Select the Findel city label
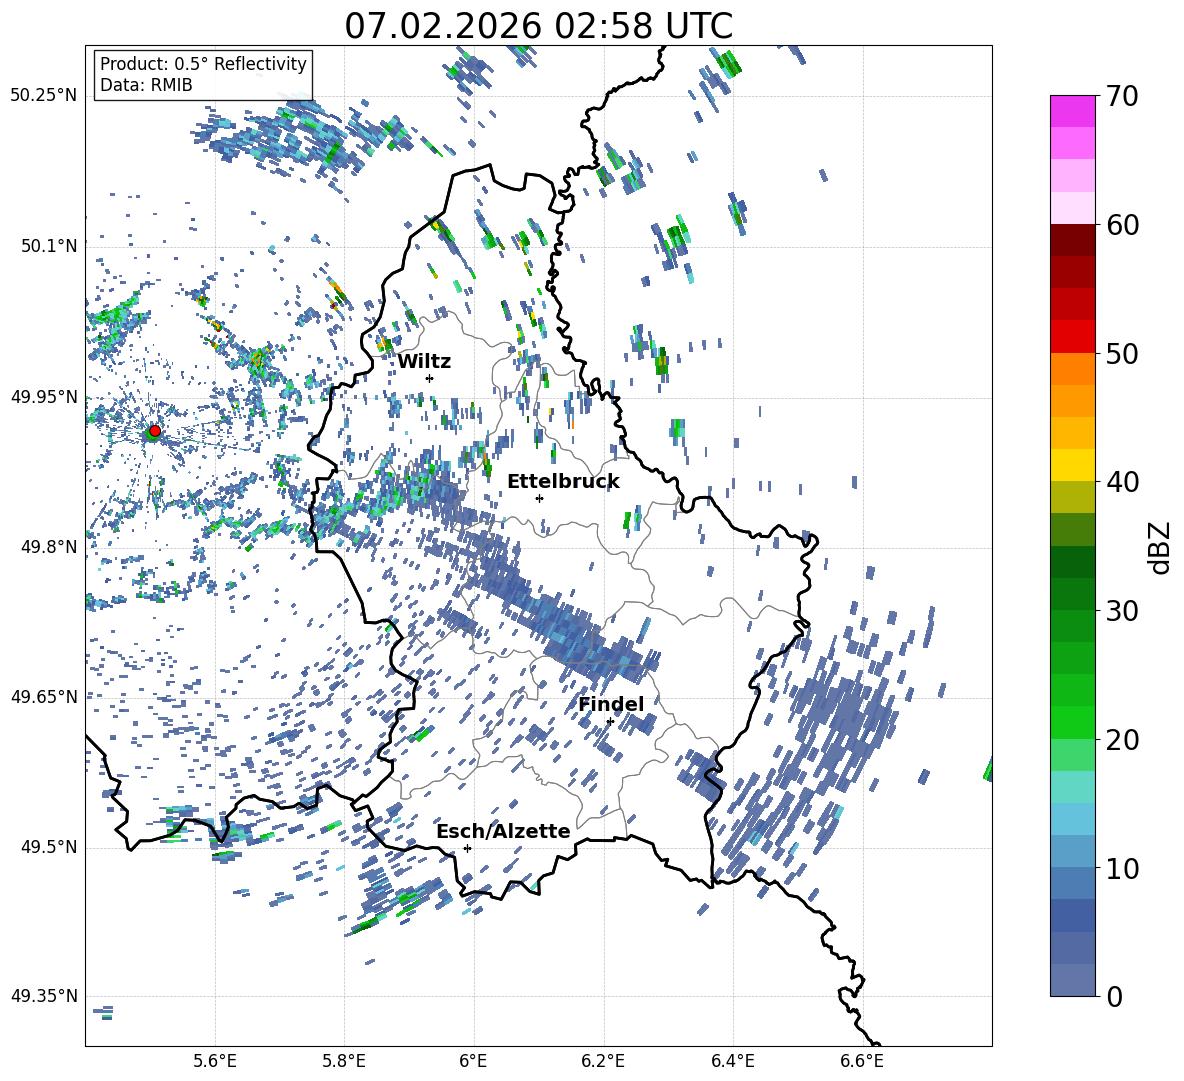The image size is (1184, 1081). pyautogui.click(x=610, y=704)
